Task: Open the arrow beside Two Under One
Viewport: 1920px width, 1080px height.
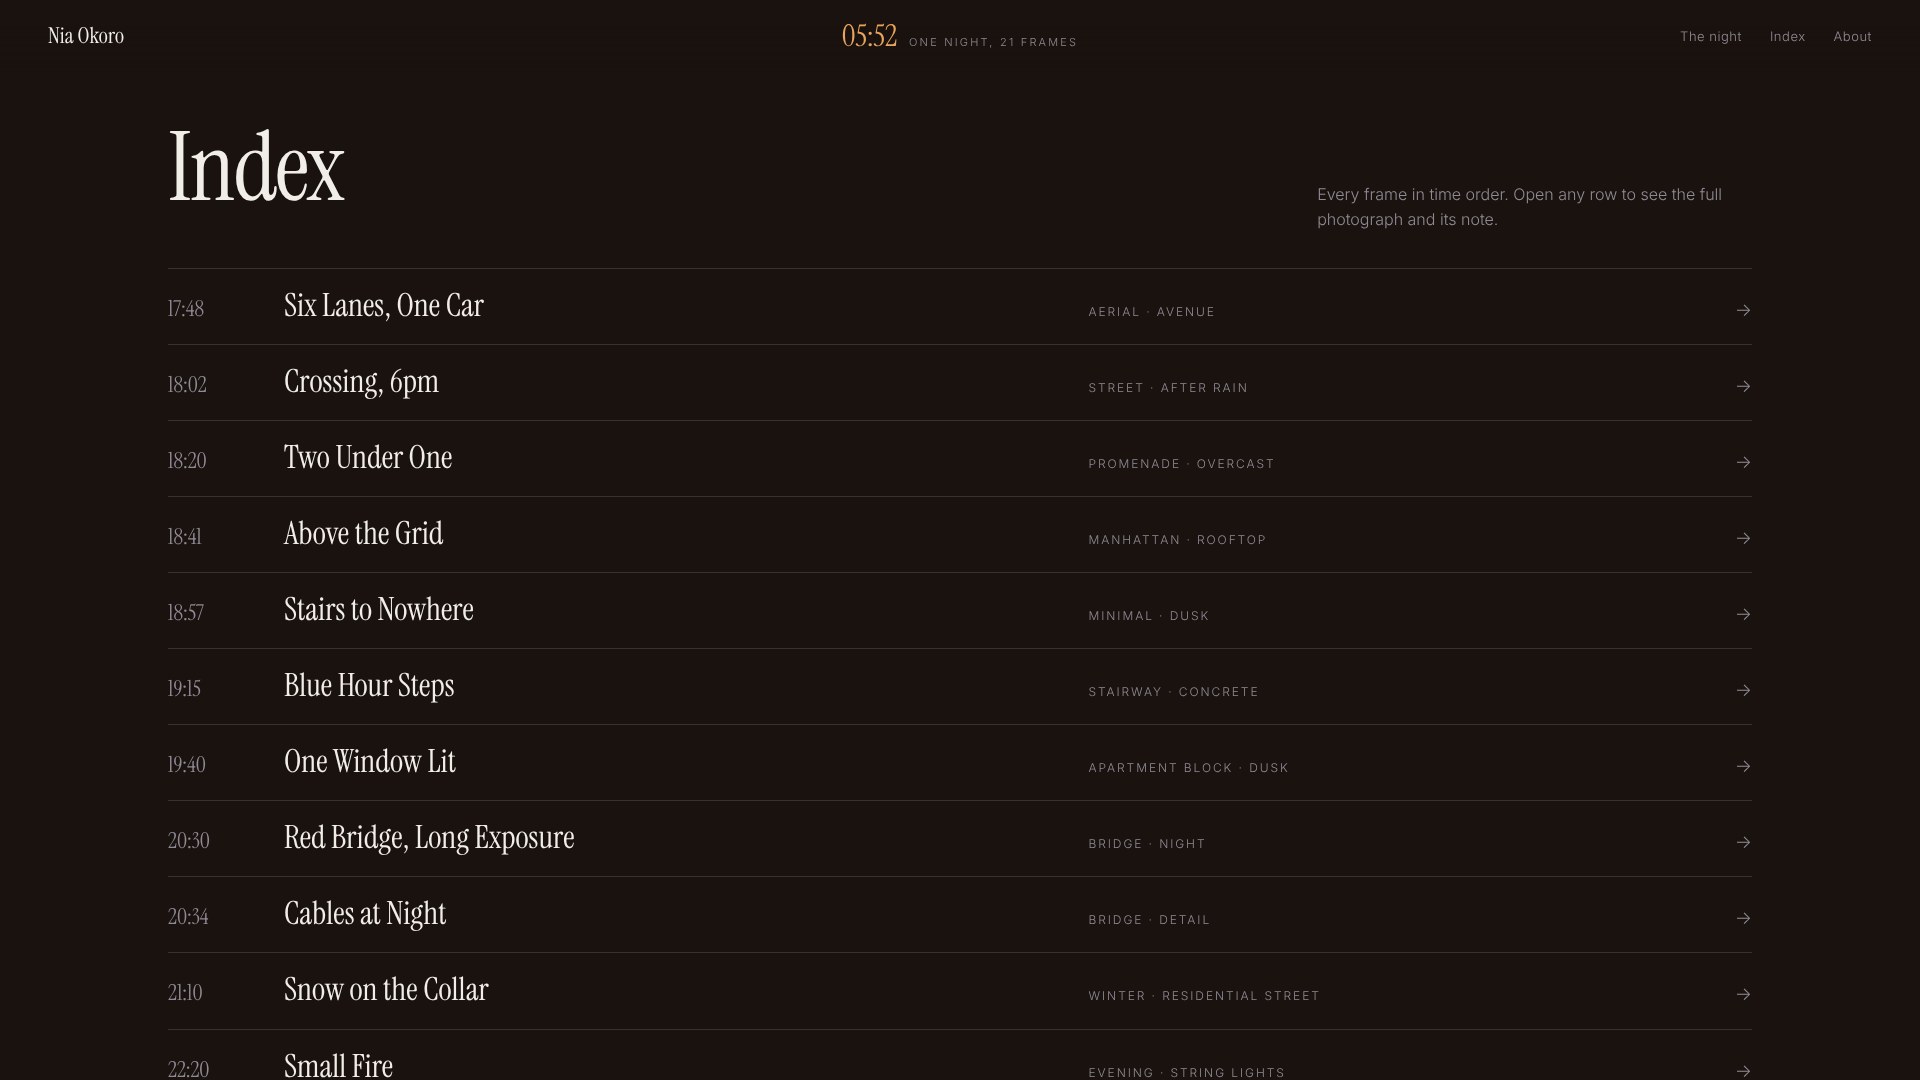Action: point(1743,462)
